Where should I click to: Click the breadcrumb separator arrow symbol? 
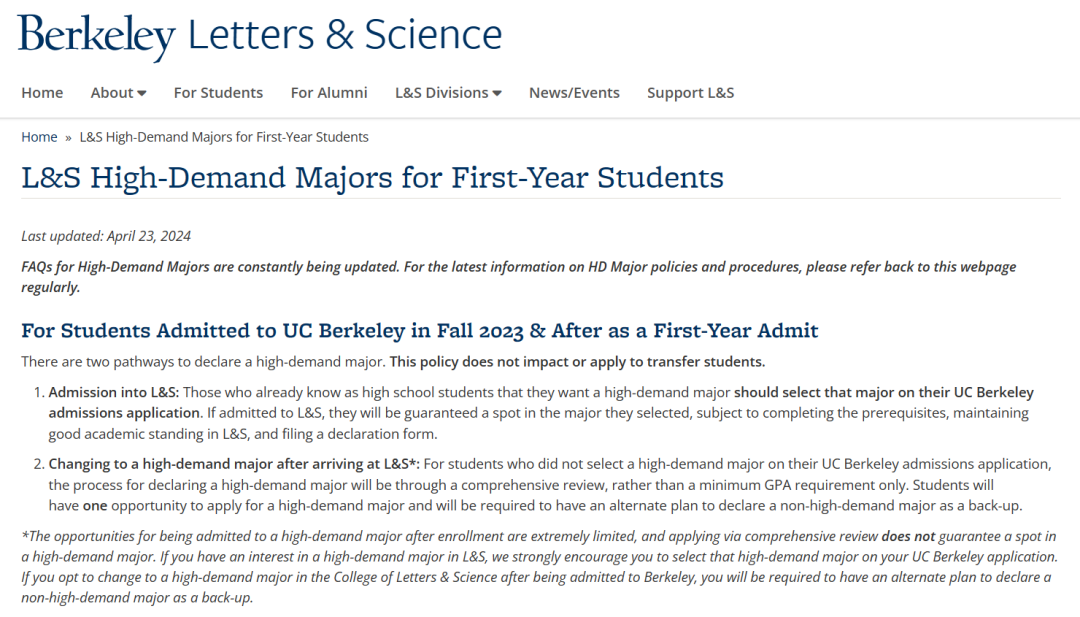tap(68, 138)
